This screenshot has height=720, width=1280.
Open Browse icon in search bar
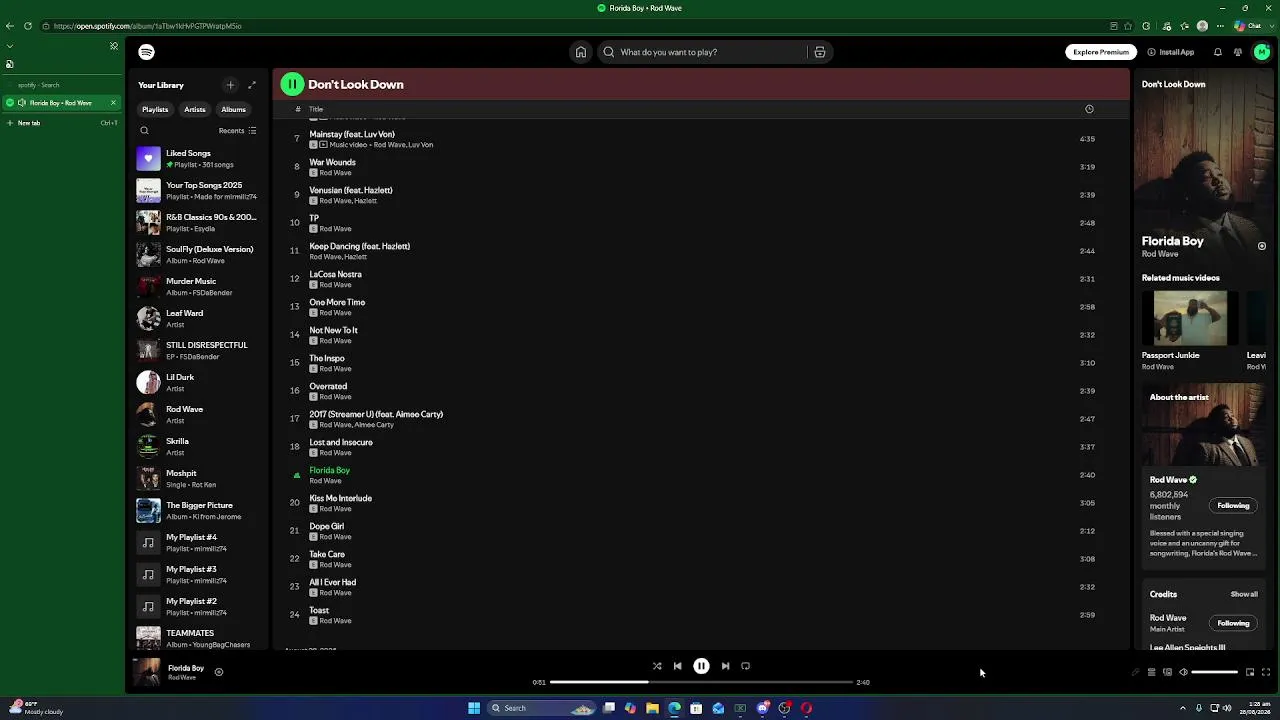(819, 52)
